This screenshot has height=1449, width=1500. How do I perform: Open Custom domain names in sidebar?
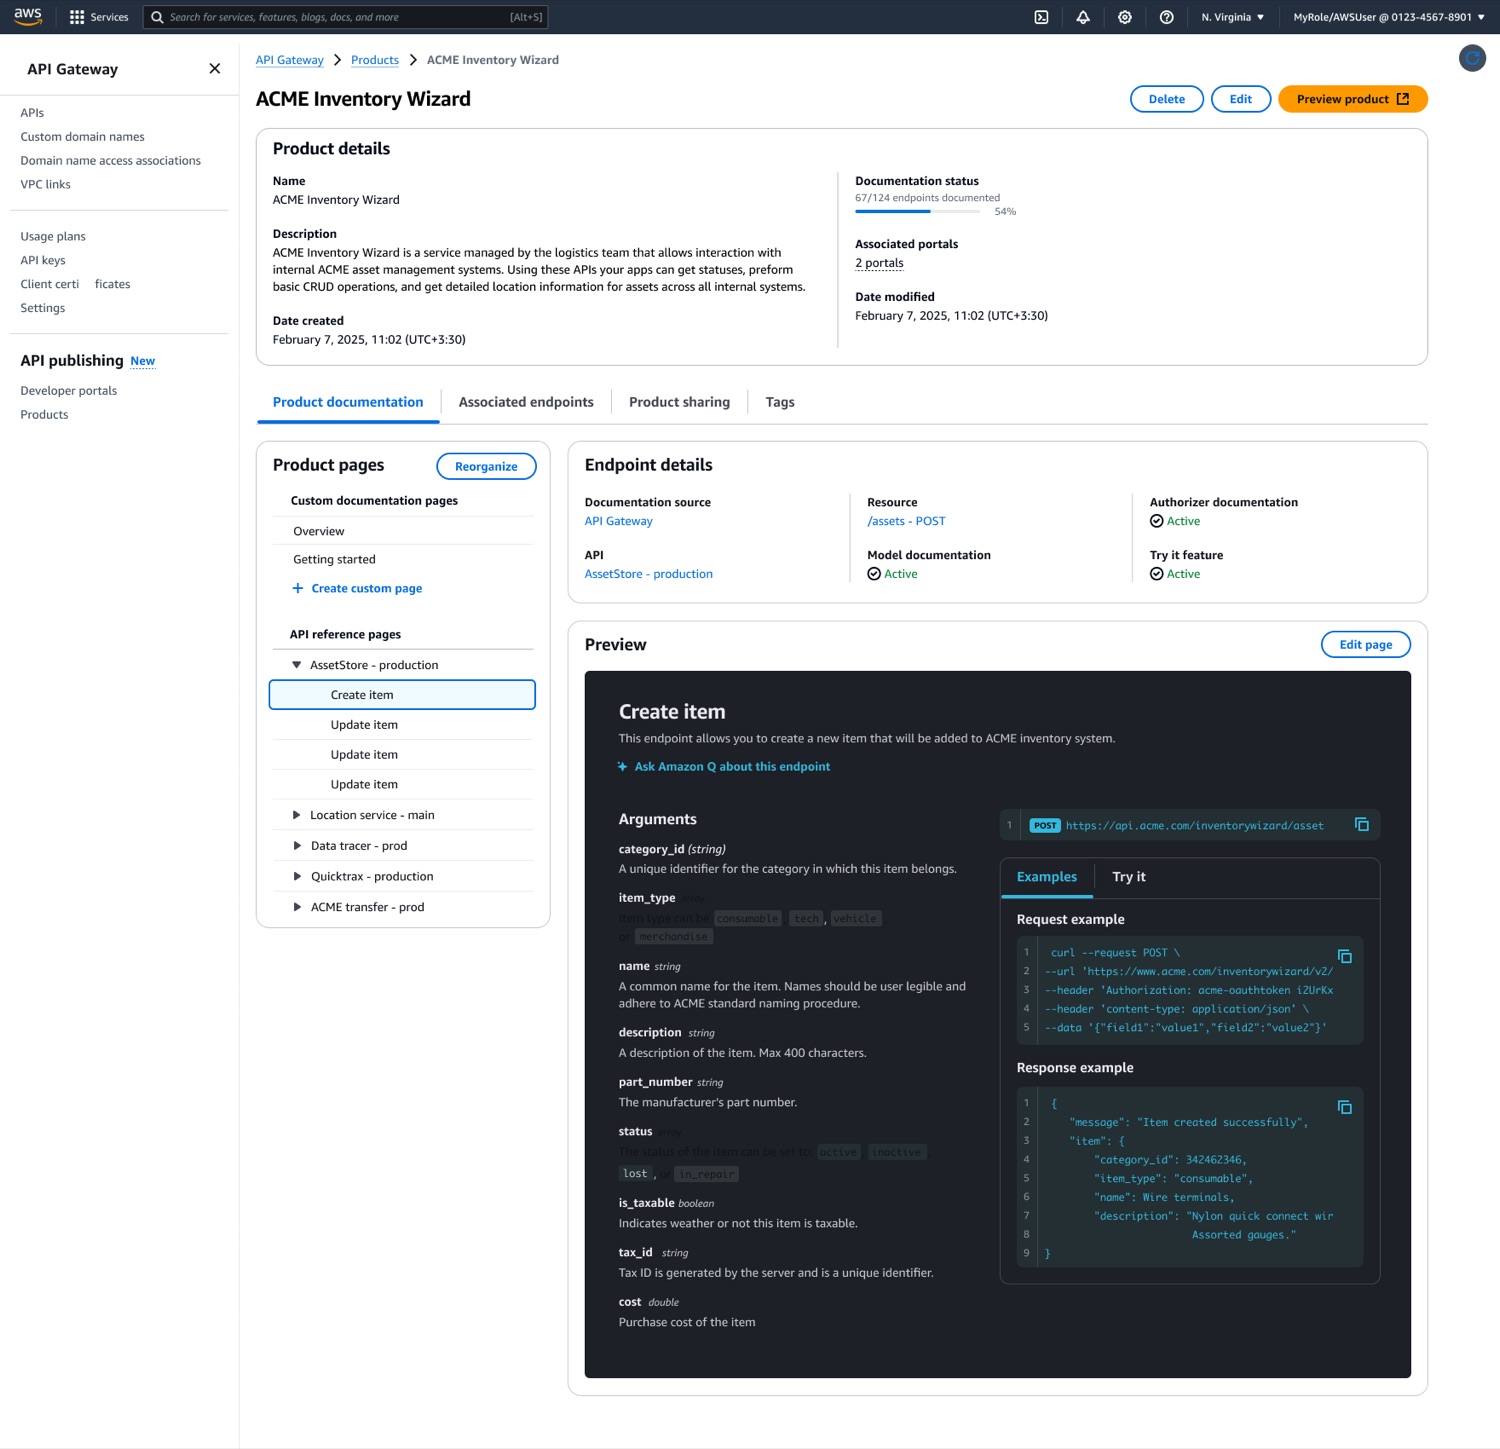(82, 137)
